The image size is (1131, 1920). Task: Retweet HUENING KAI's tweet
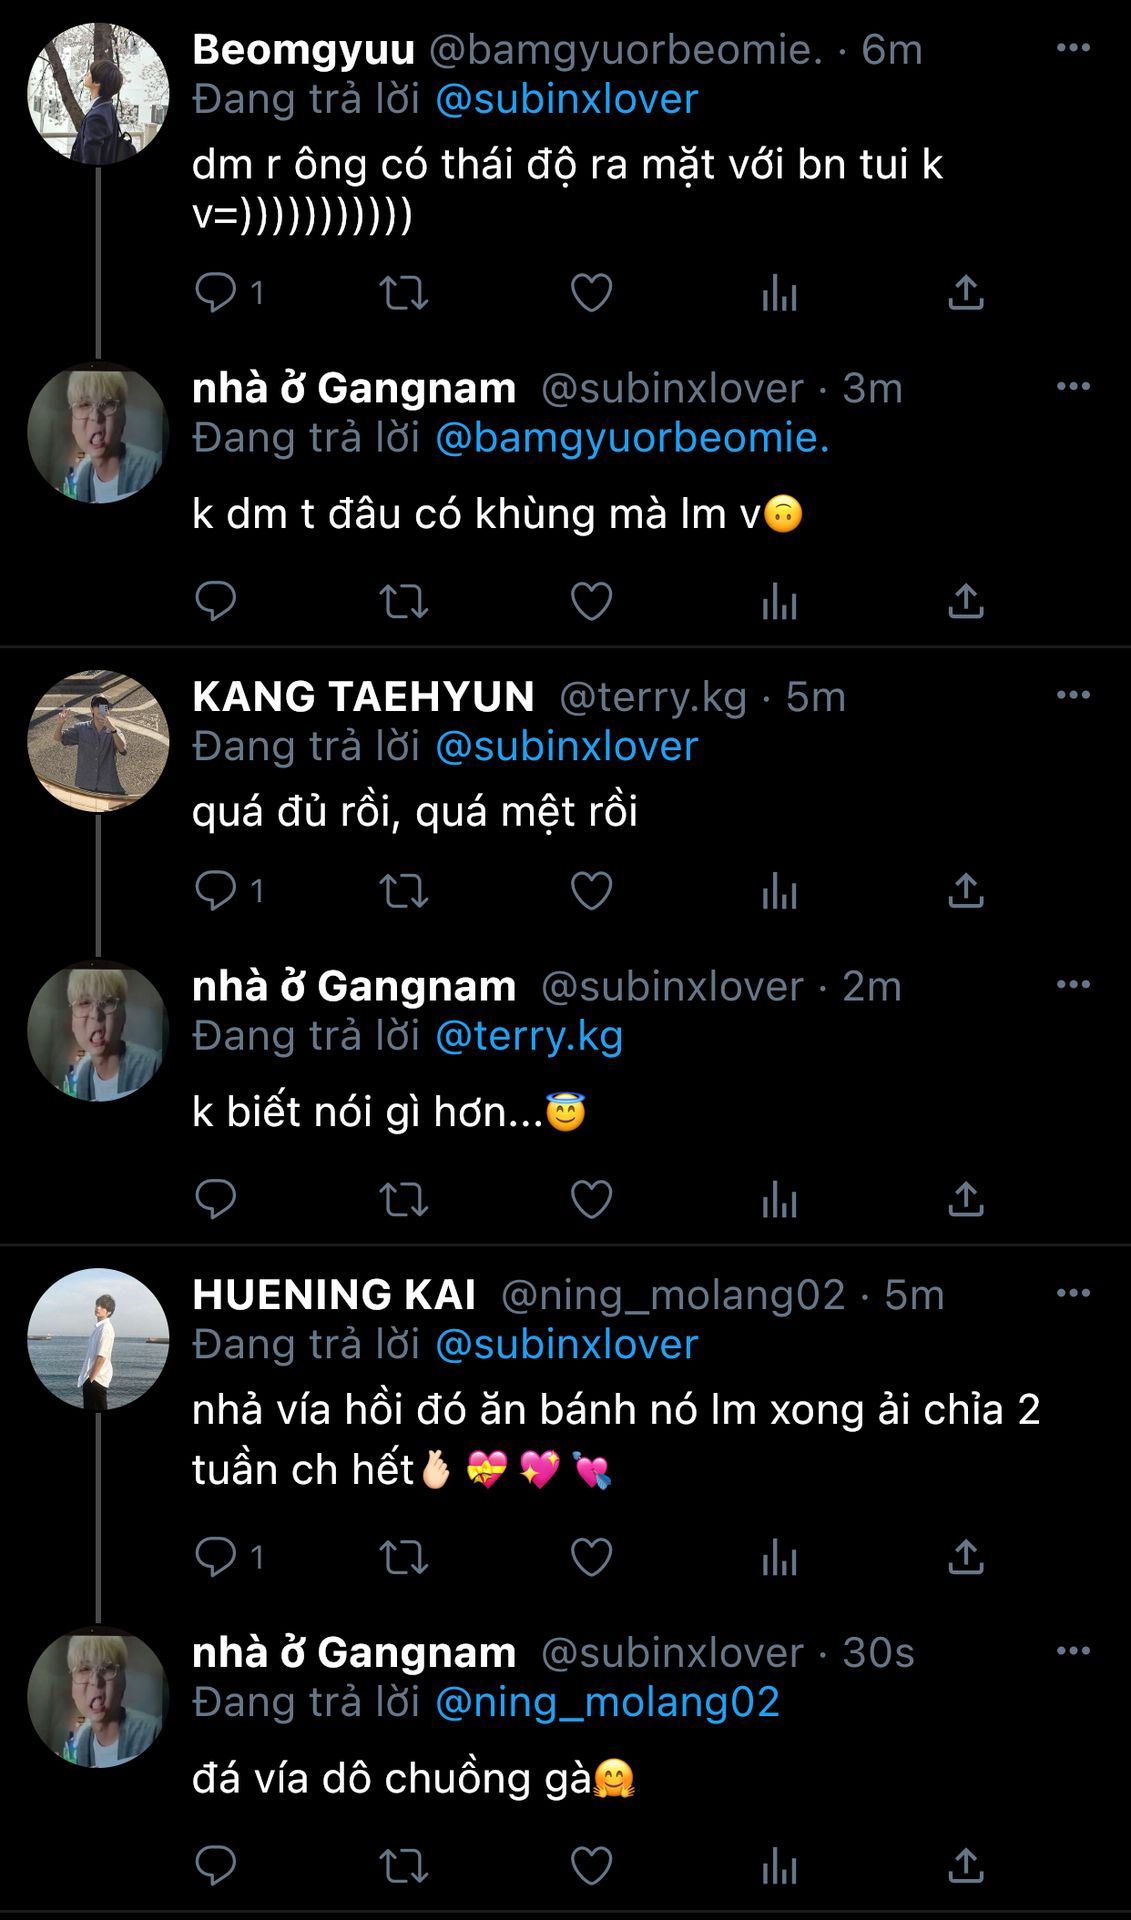coord(403,1557)
